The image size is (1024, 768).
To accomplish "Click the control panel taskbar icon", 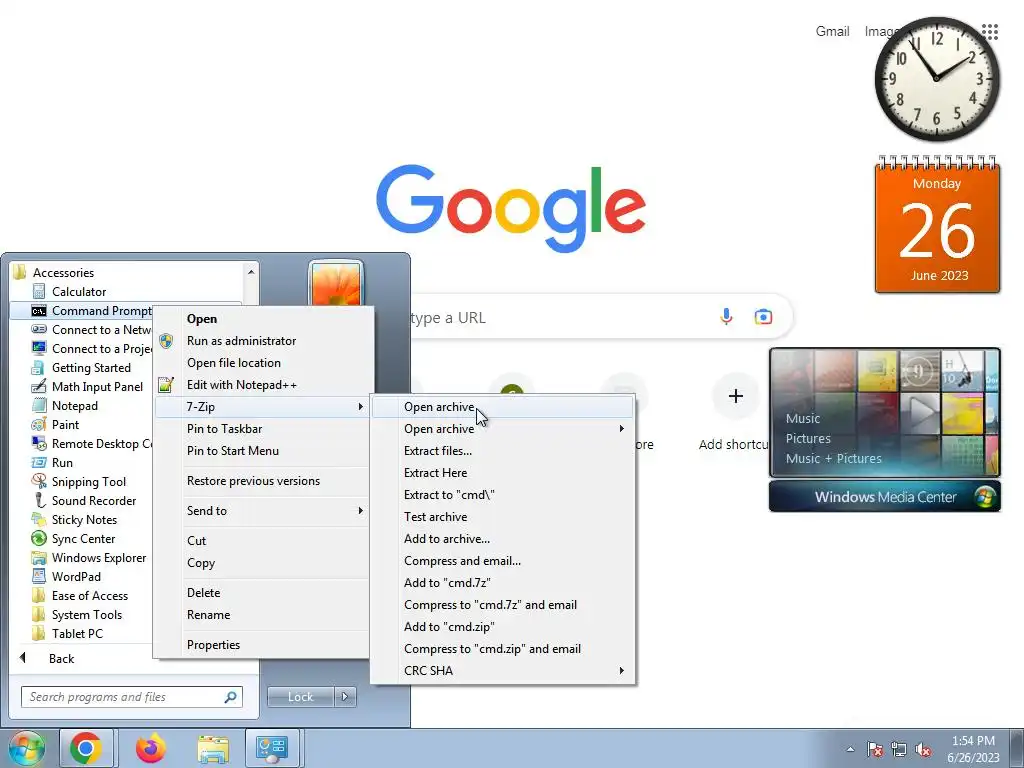I will [272, 748].
